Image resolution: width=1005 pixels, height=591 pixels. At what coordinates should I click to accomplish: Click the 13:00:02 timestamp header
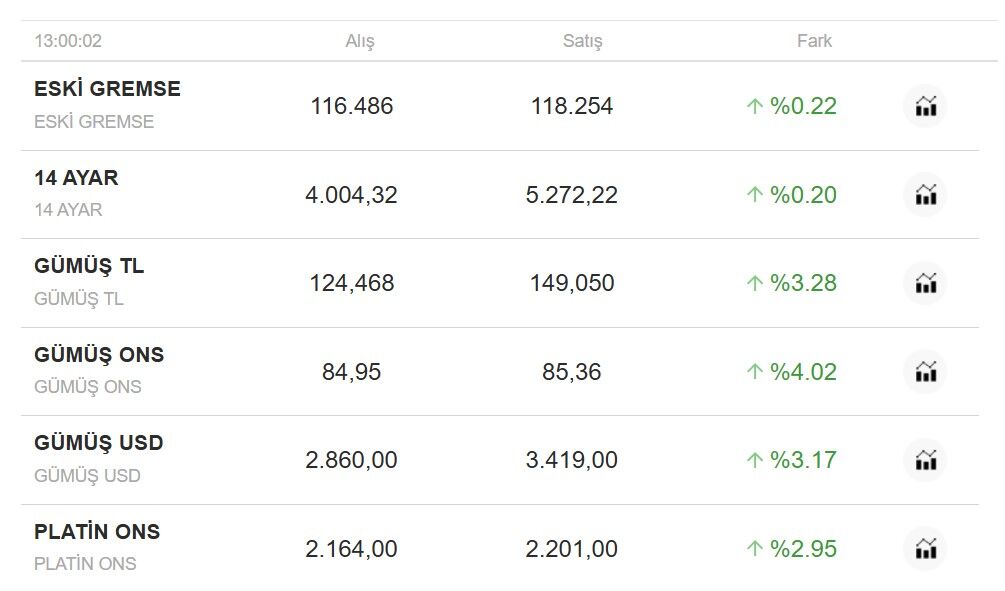68,41
